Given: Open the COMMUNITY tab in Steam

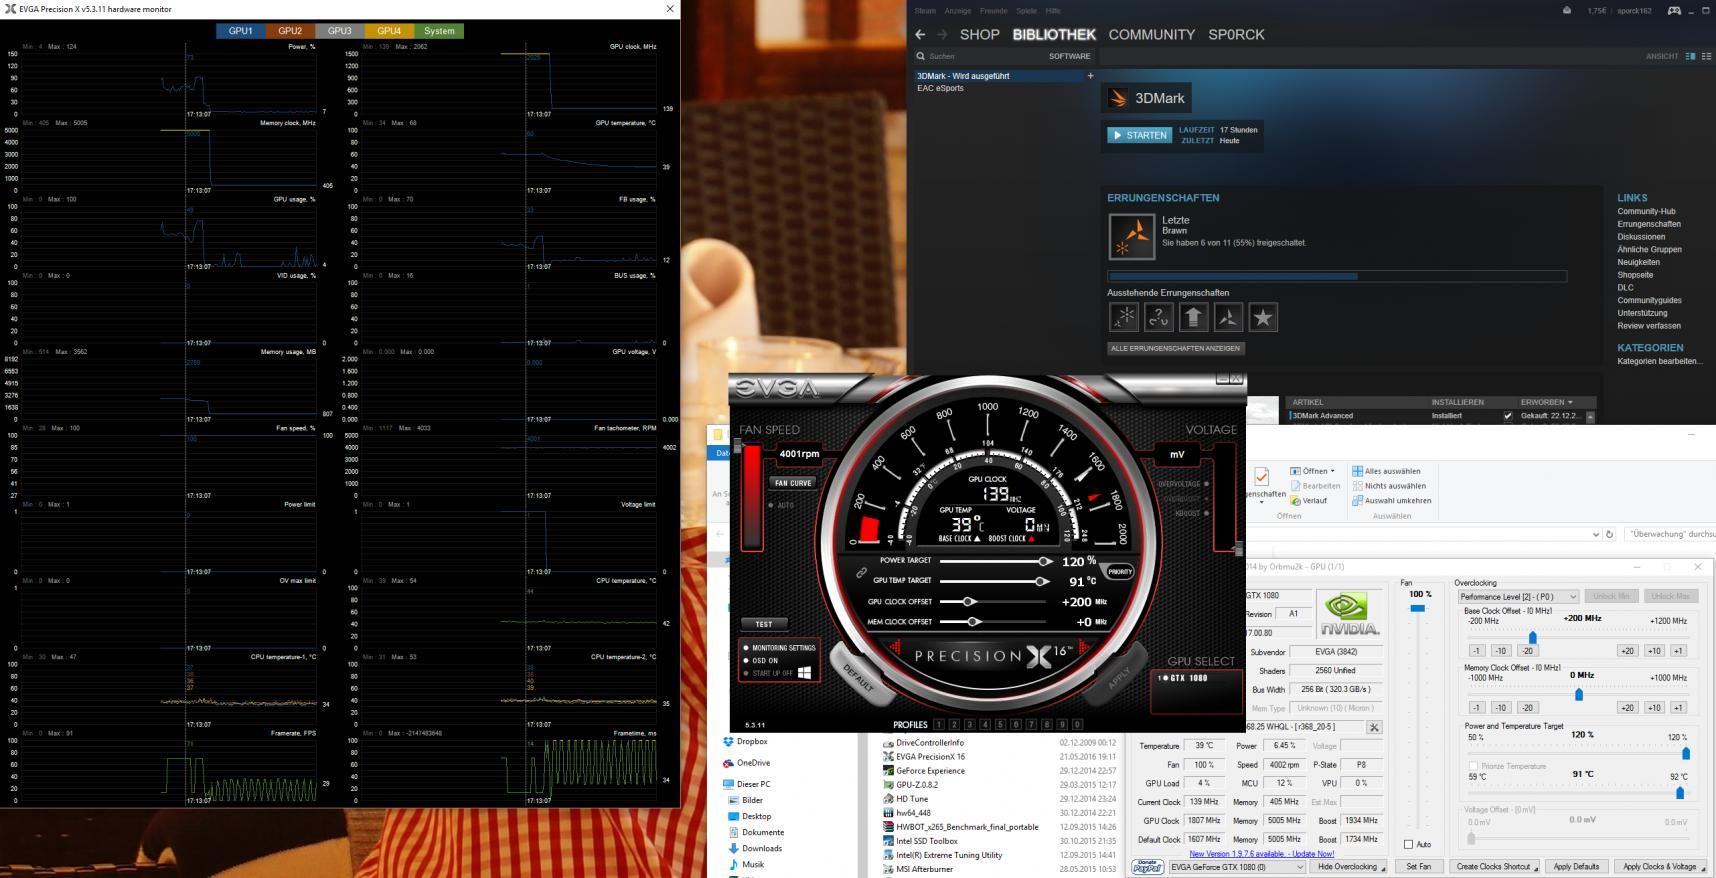Looking at the screenshot, I should (x=1151, y=34).
